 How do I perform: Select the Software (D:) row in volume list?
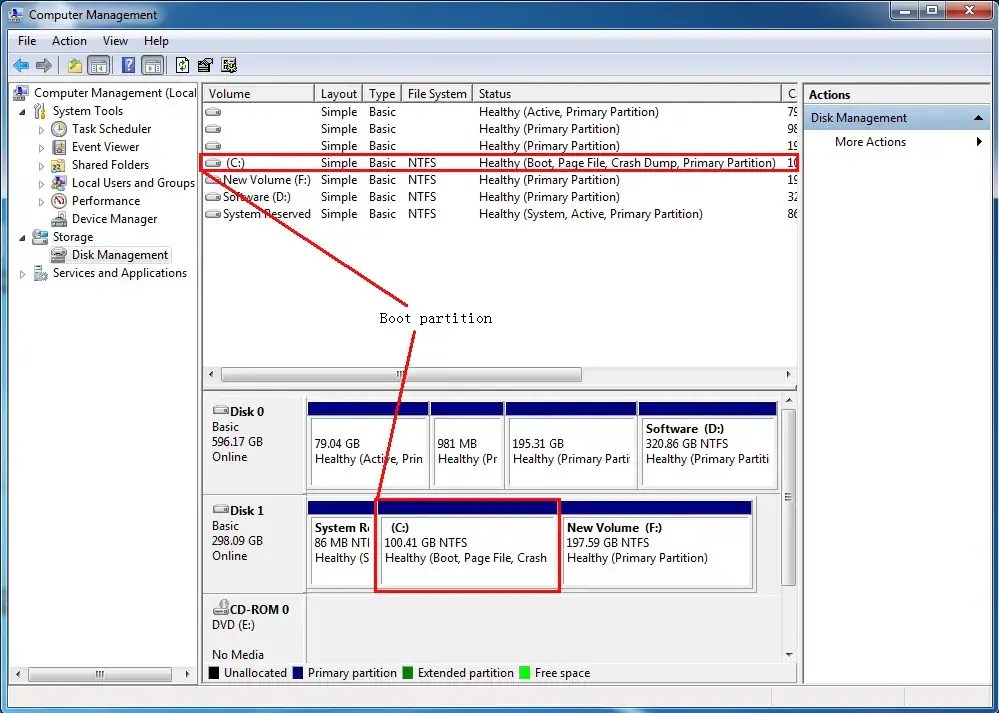500,197
